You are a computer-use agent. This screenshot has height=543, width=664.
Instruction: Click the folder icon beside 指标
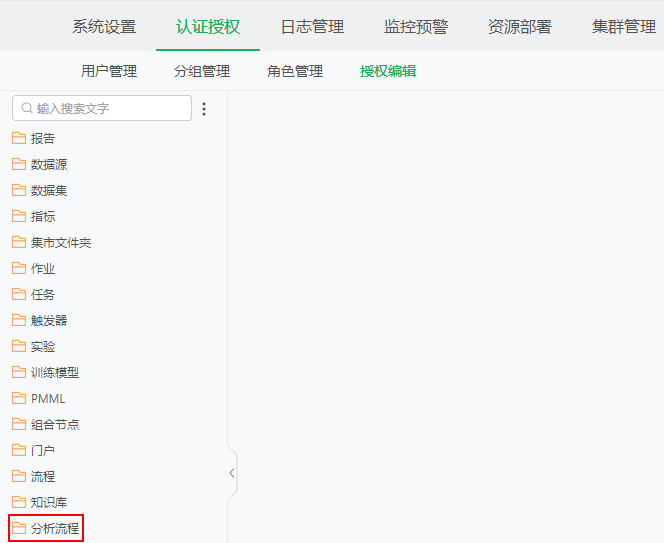(x=19, y=216)
